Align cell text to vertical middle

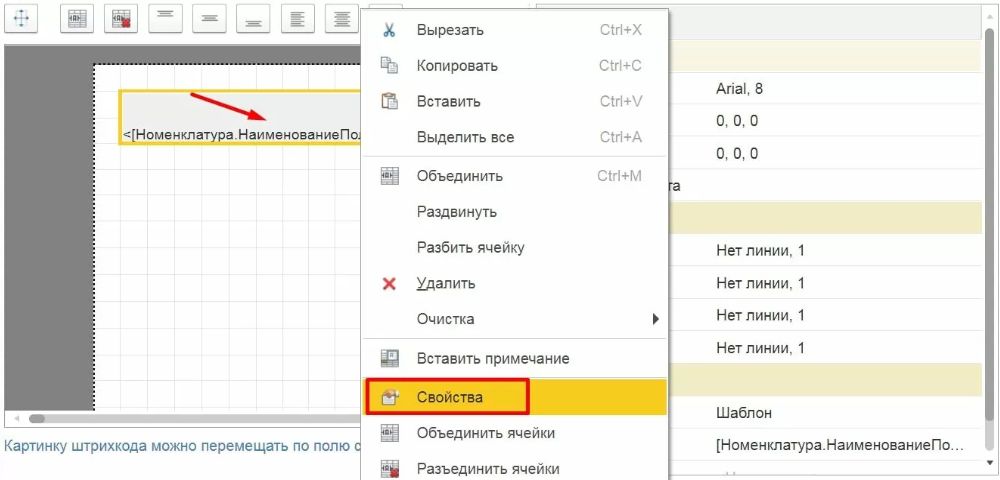pyautogui.click(x=209, y=18)
